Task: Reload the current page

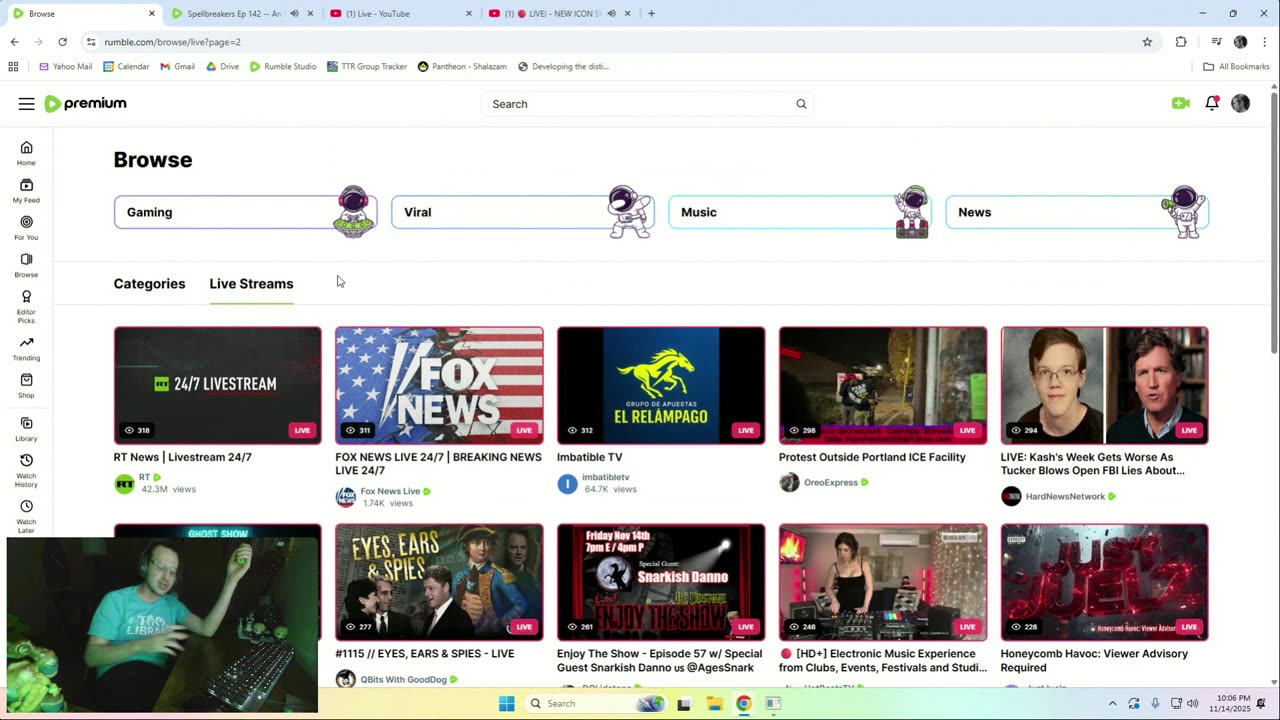Action: click(x=62, y=42)
